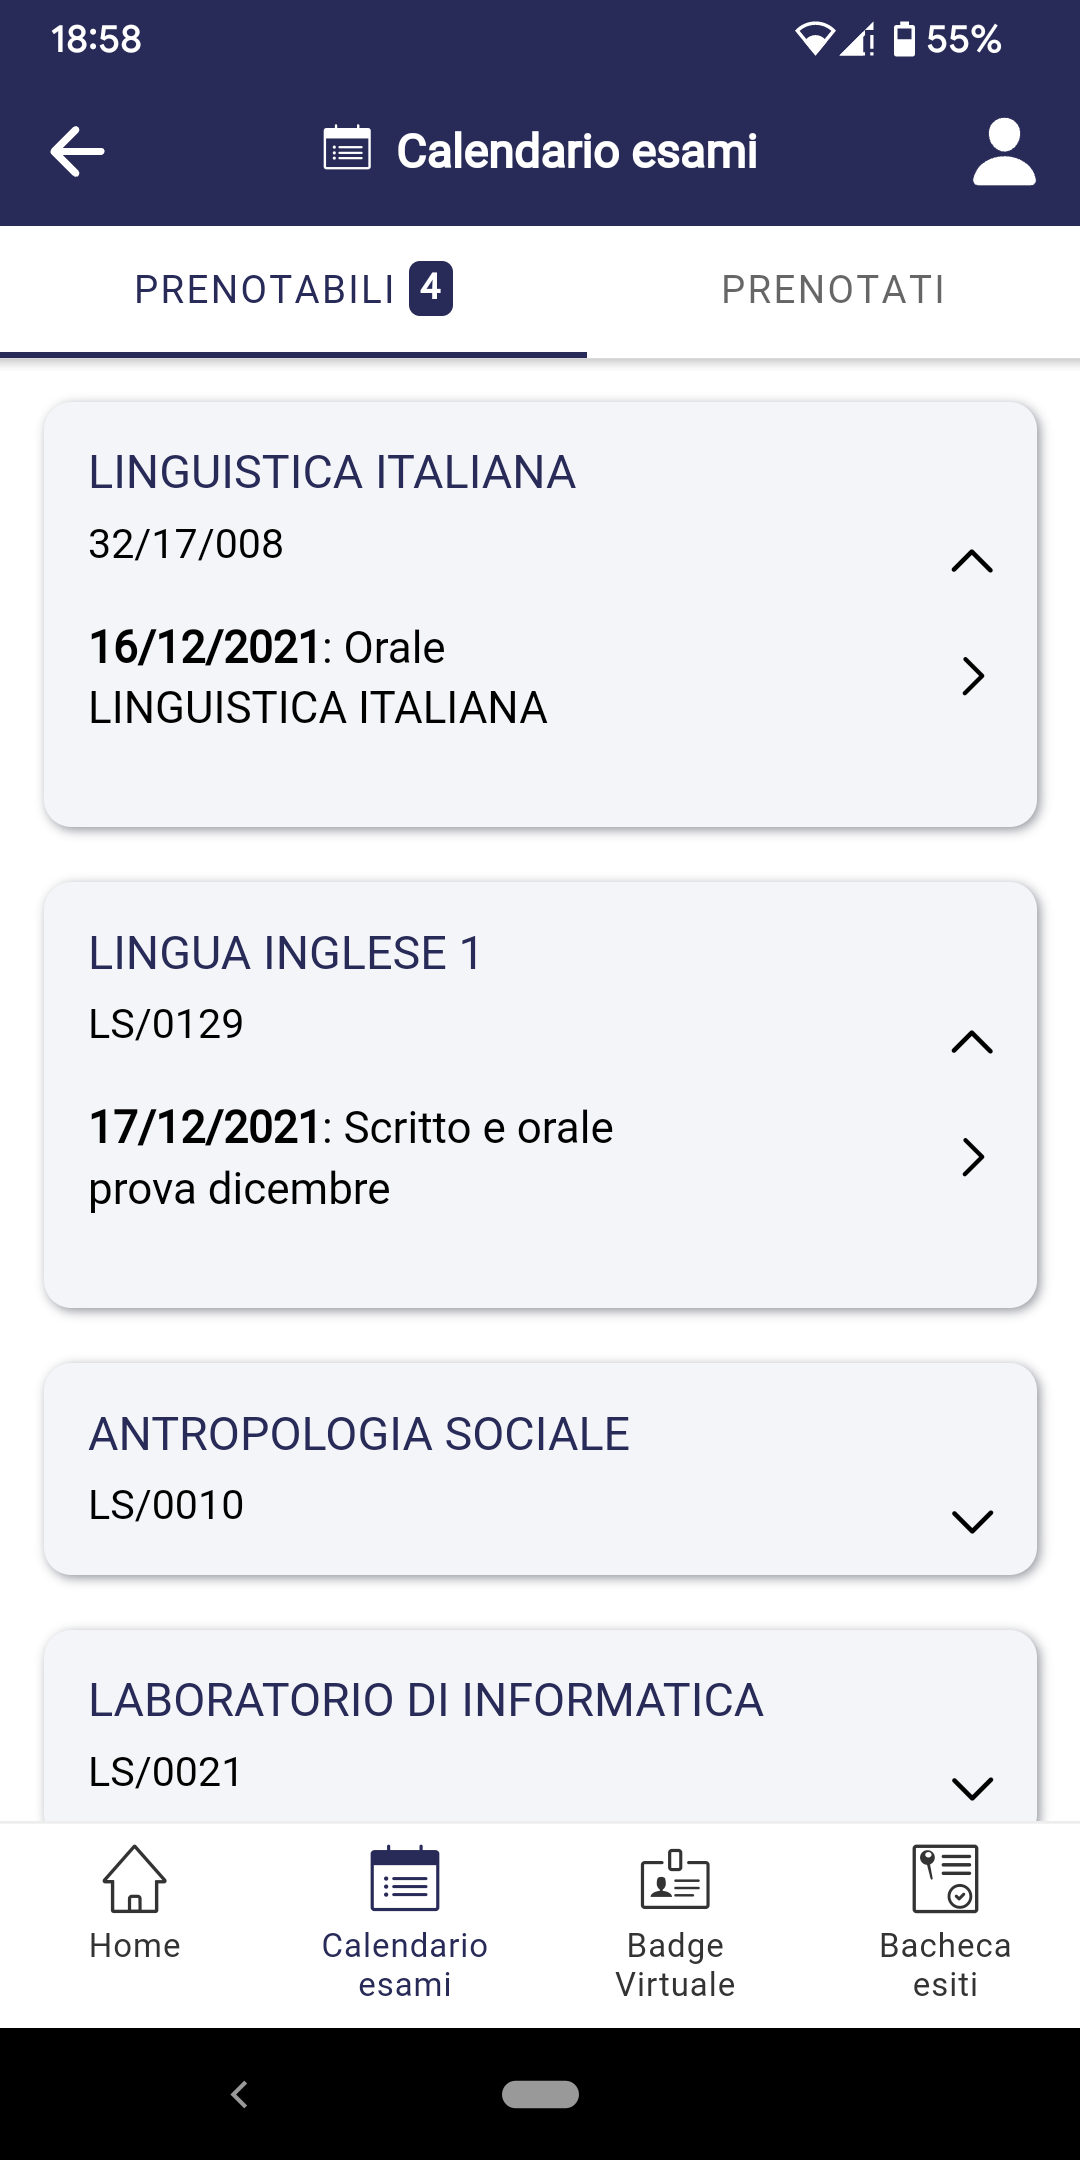Viewport: 1080px width, 2160px height.
Task: Tap the Antropologia Sociale course title
Action: point(359,1434)
